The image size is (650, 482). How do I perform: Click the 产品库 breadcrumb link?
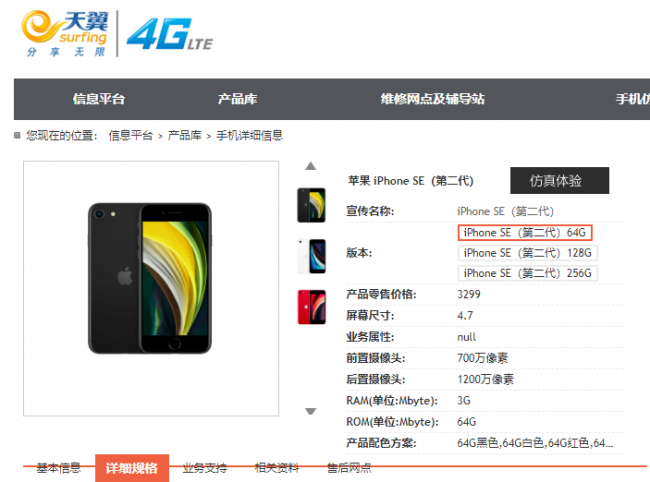pos(184,136)
